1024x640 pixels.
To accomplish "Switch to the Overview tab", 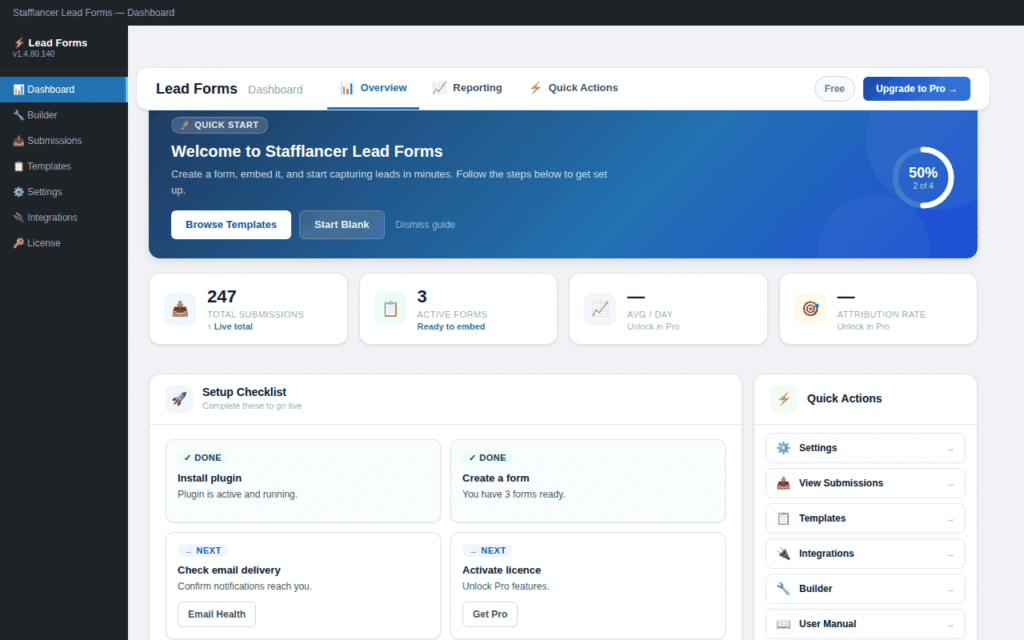I will [x=373, y=88].
